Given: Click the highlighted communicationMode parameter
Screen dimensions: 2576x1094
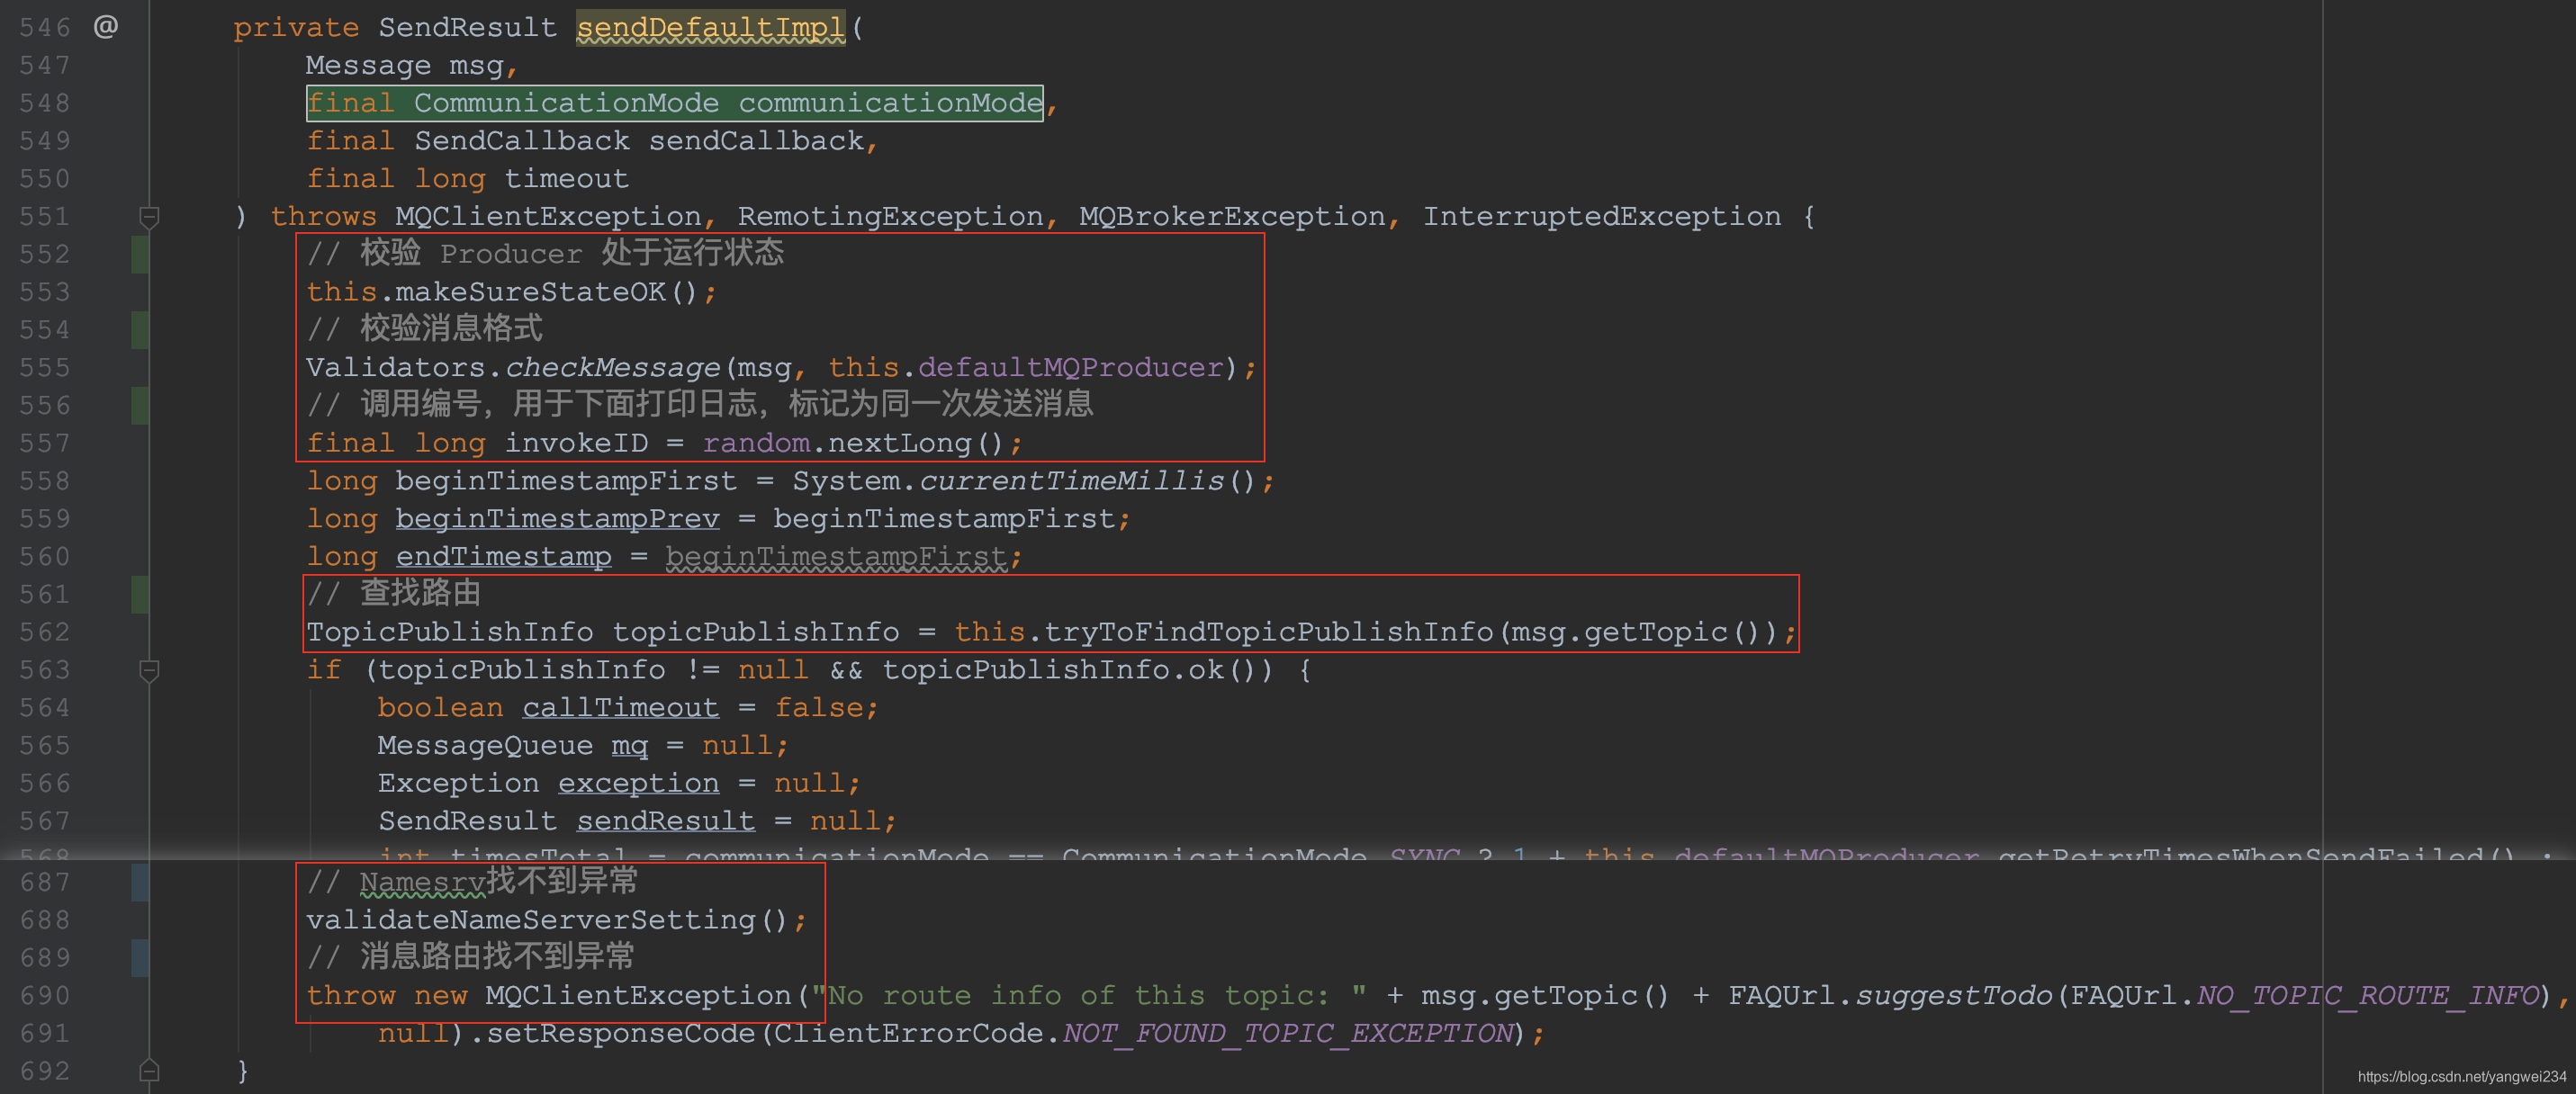Looking at the screenshot, I should (890, 103).
